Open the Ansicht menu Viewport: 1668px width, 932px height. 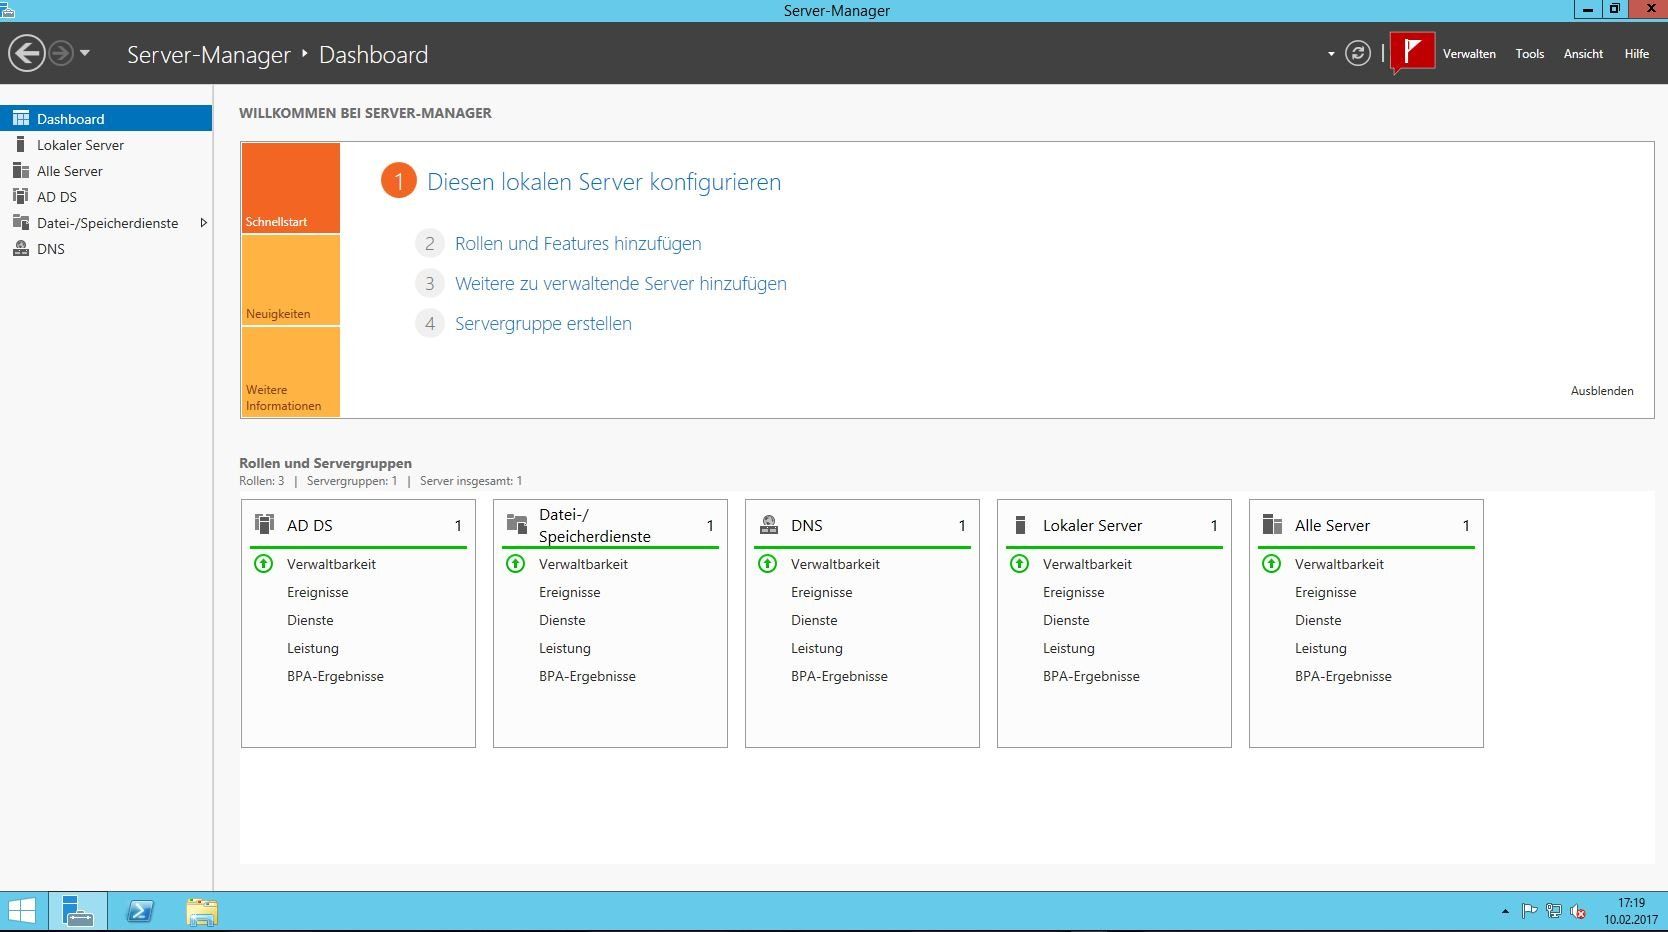click(x=1583, y=54)
